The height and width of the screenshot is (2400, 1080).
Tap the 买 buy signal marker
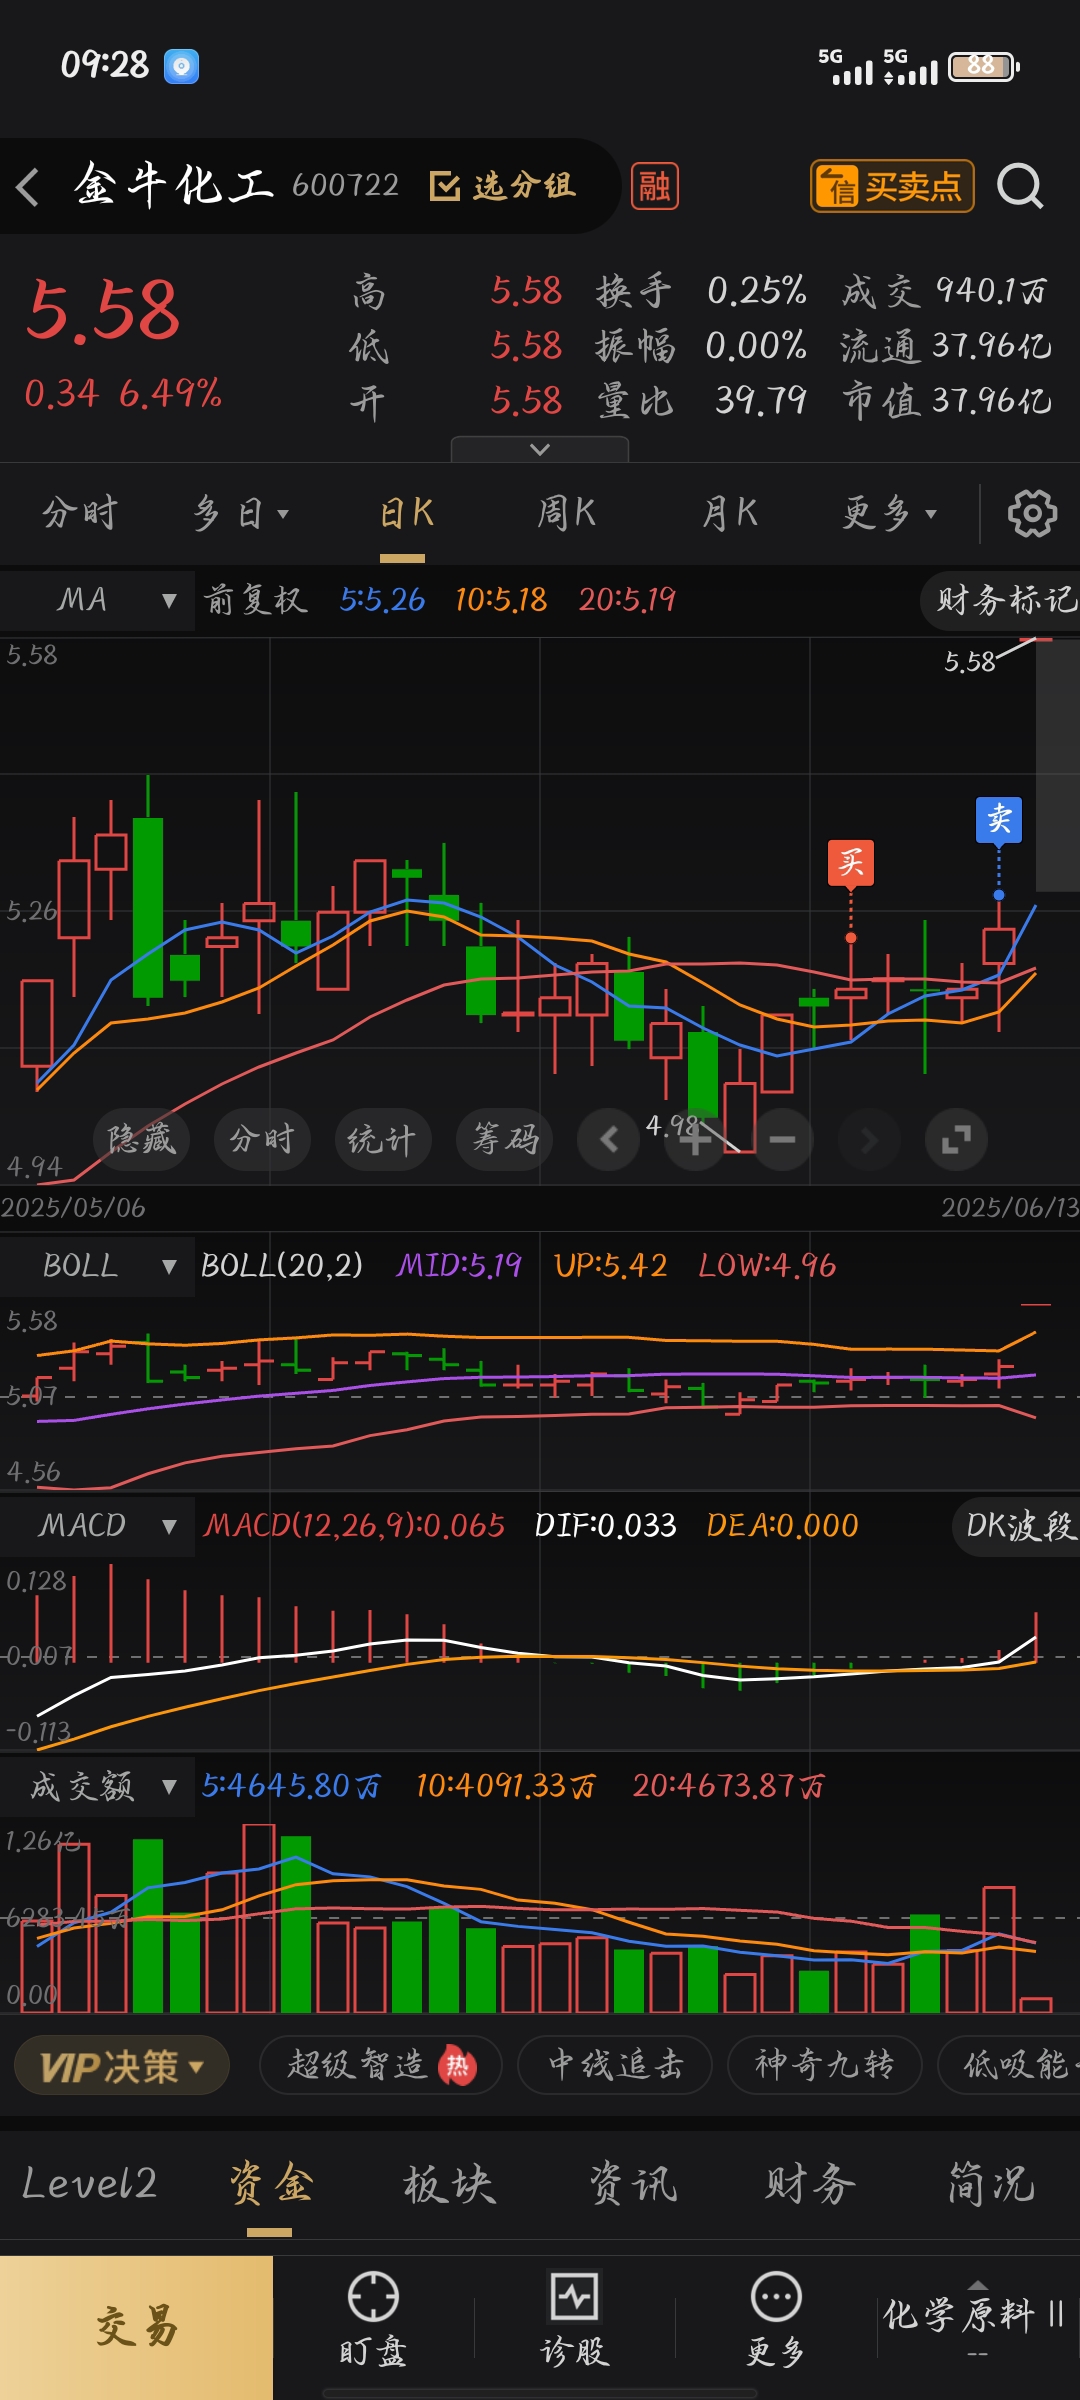pos(851,863)
